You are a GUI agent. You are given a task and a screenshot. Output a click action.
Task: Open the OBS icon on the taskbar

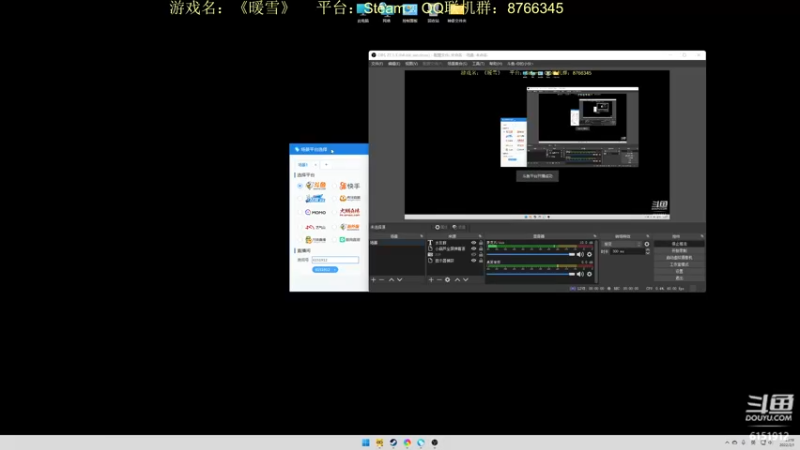click(x=435, y=442)
